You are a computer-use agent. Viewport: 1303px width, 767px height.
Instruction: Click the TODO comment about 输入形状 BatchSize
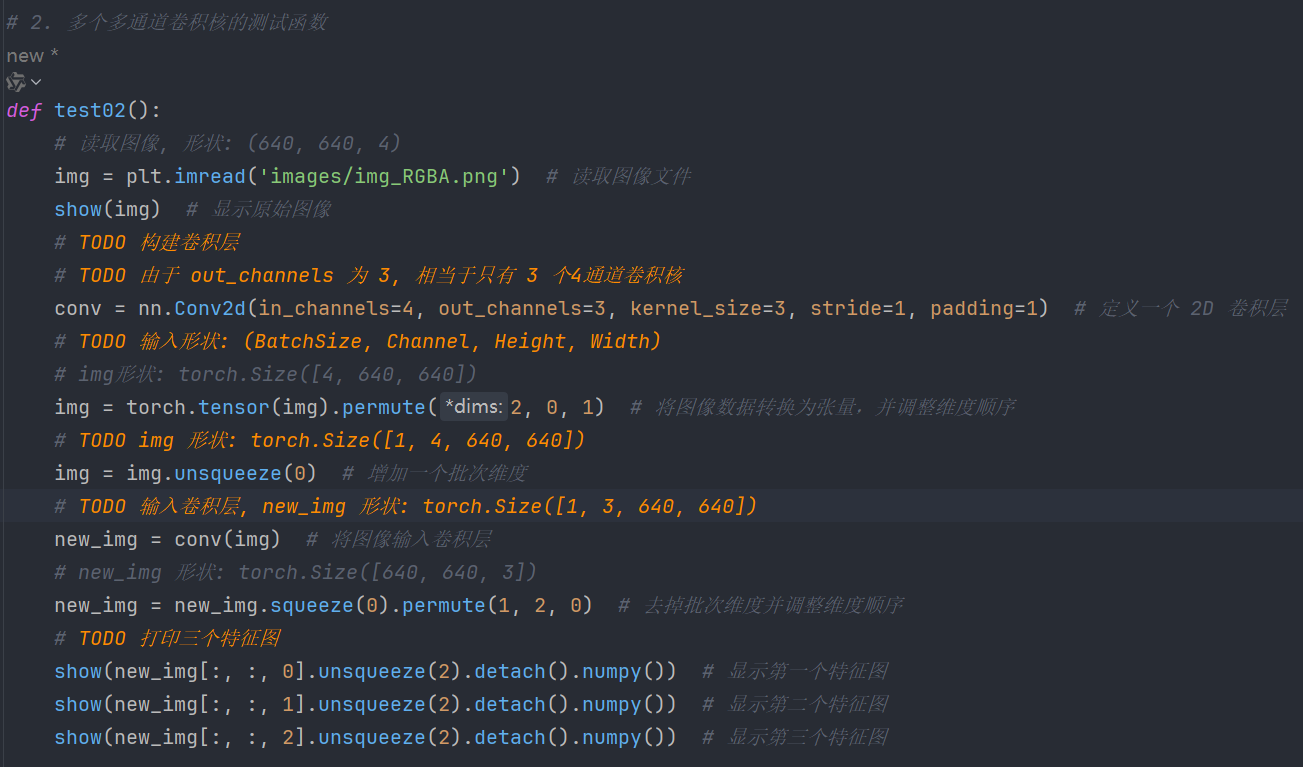coord(358,341)
